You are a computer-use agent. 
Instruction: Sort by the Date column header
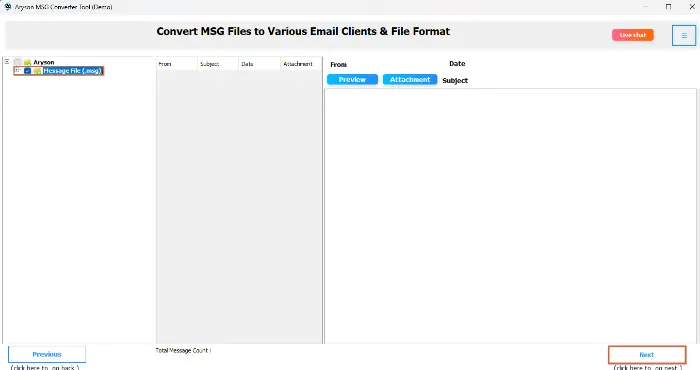coord(259,64)
